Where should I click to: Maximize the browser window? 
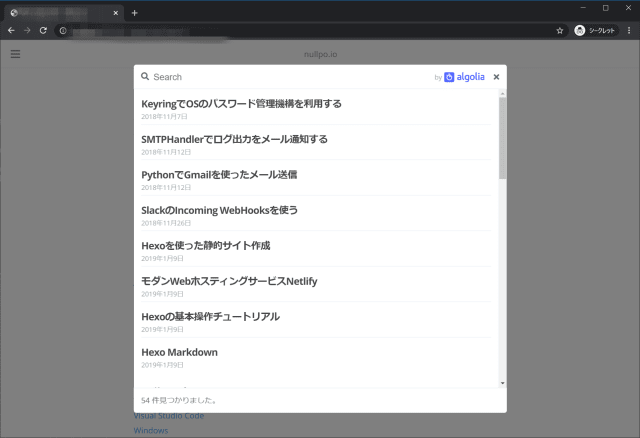[x=606, y=8]
